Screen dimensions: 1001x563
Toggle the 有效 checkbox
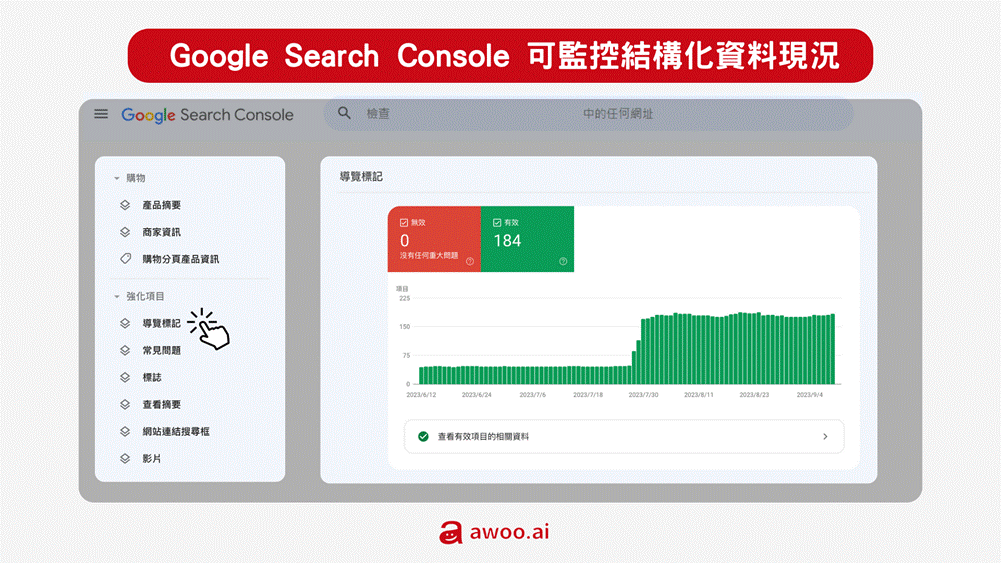pos(497,223)
